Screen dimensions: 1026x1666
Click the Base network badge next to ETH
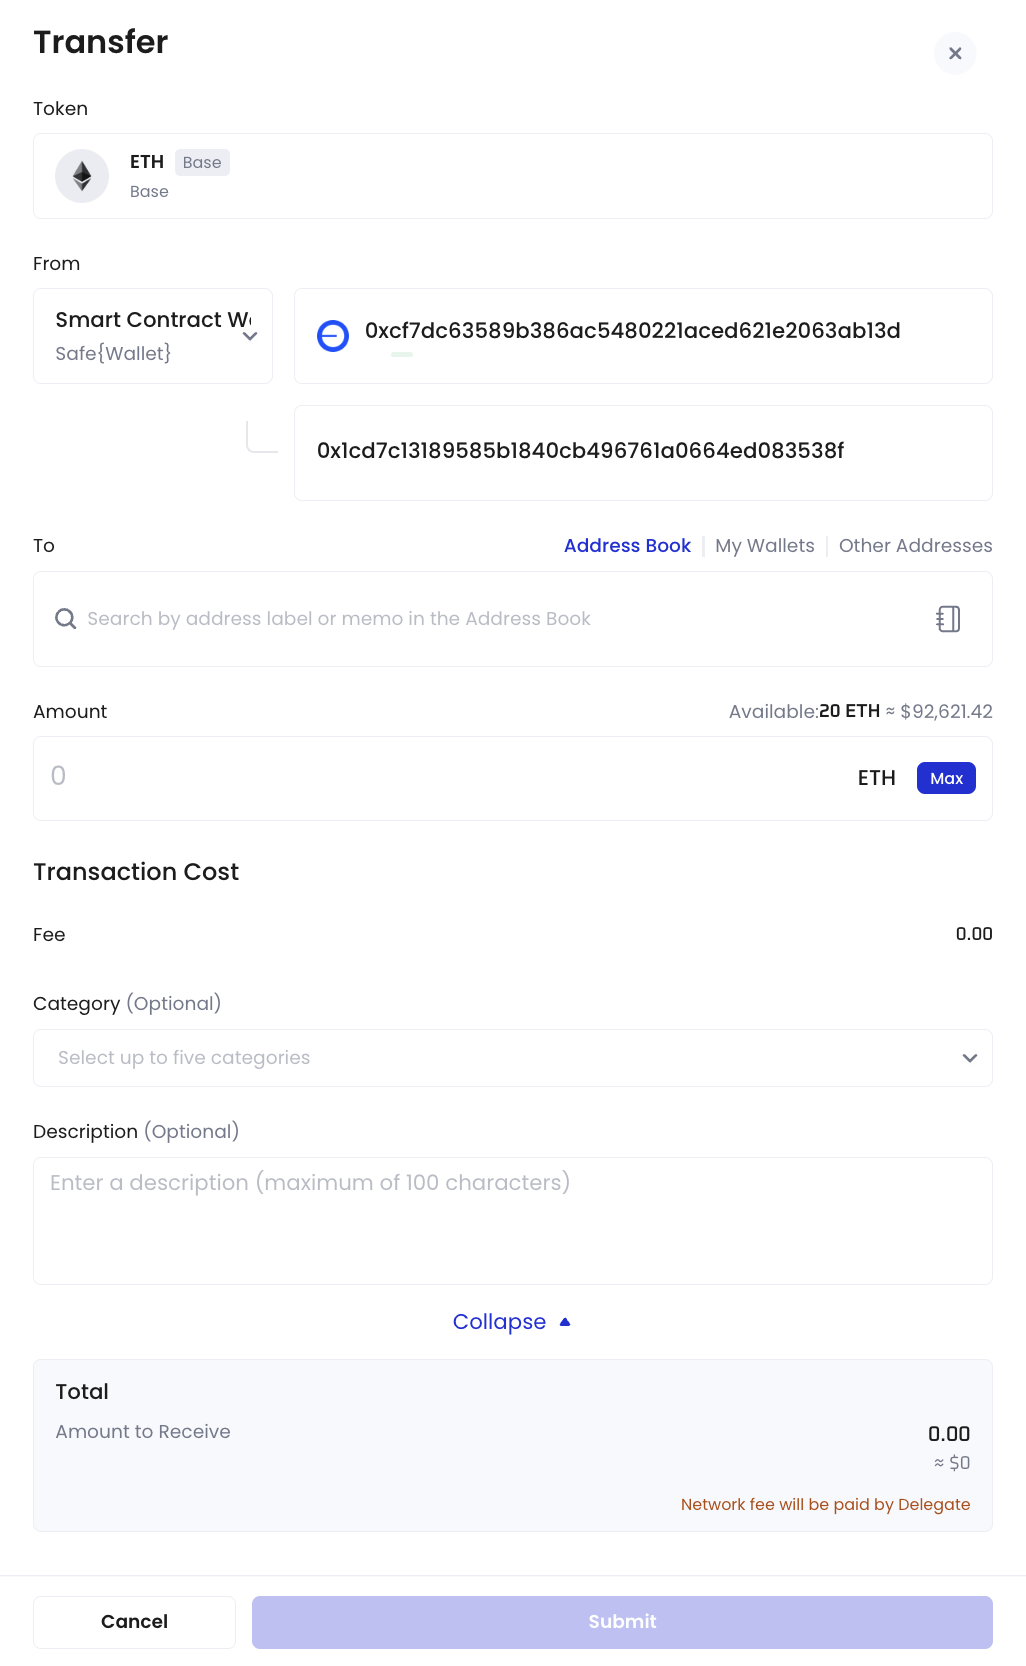[x=202, y=162]
